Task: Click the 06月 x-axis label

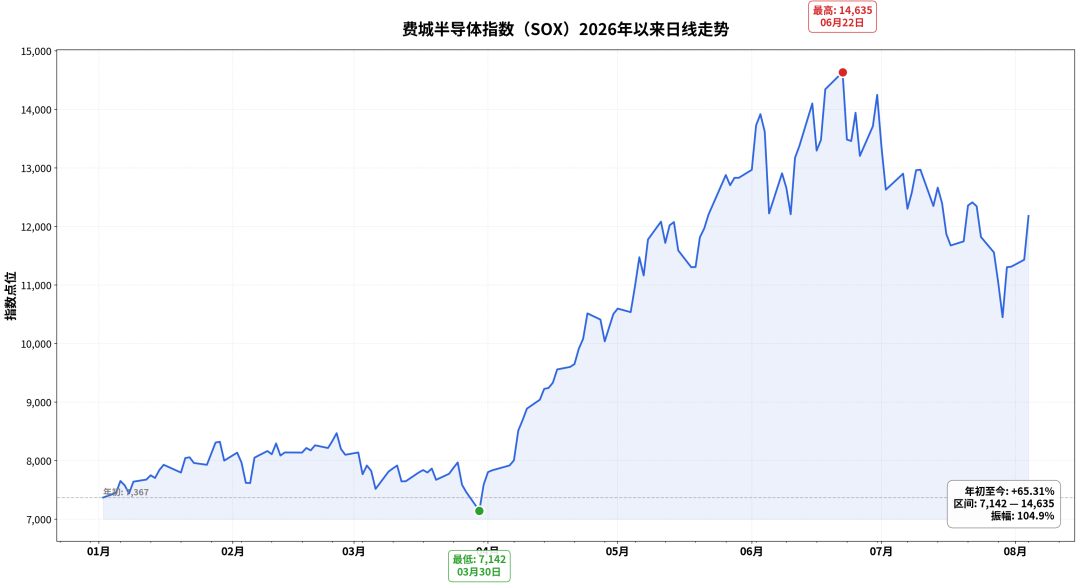Action: click(x=751, y=551)
